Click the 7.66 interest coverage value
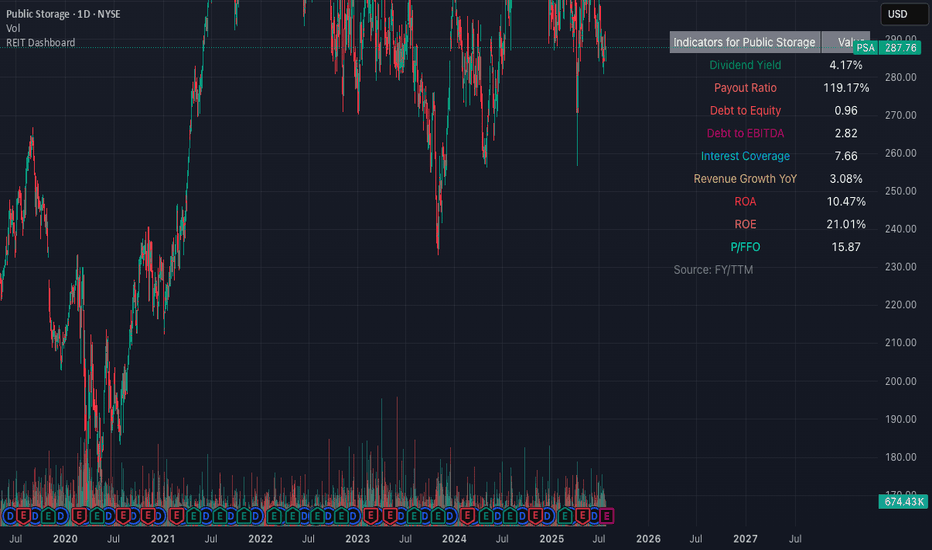 pyautogui.click(x=846, y=156)
